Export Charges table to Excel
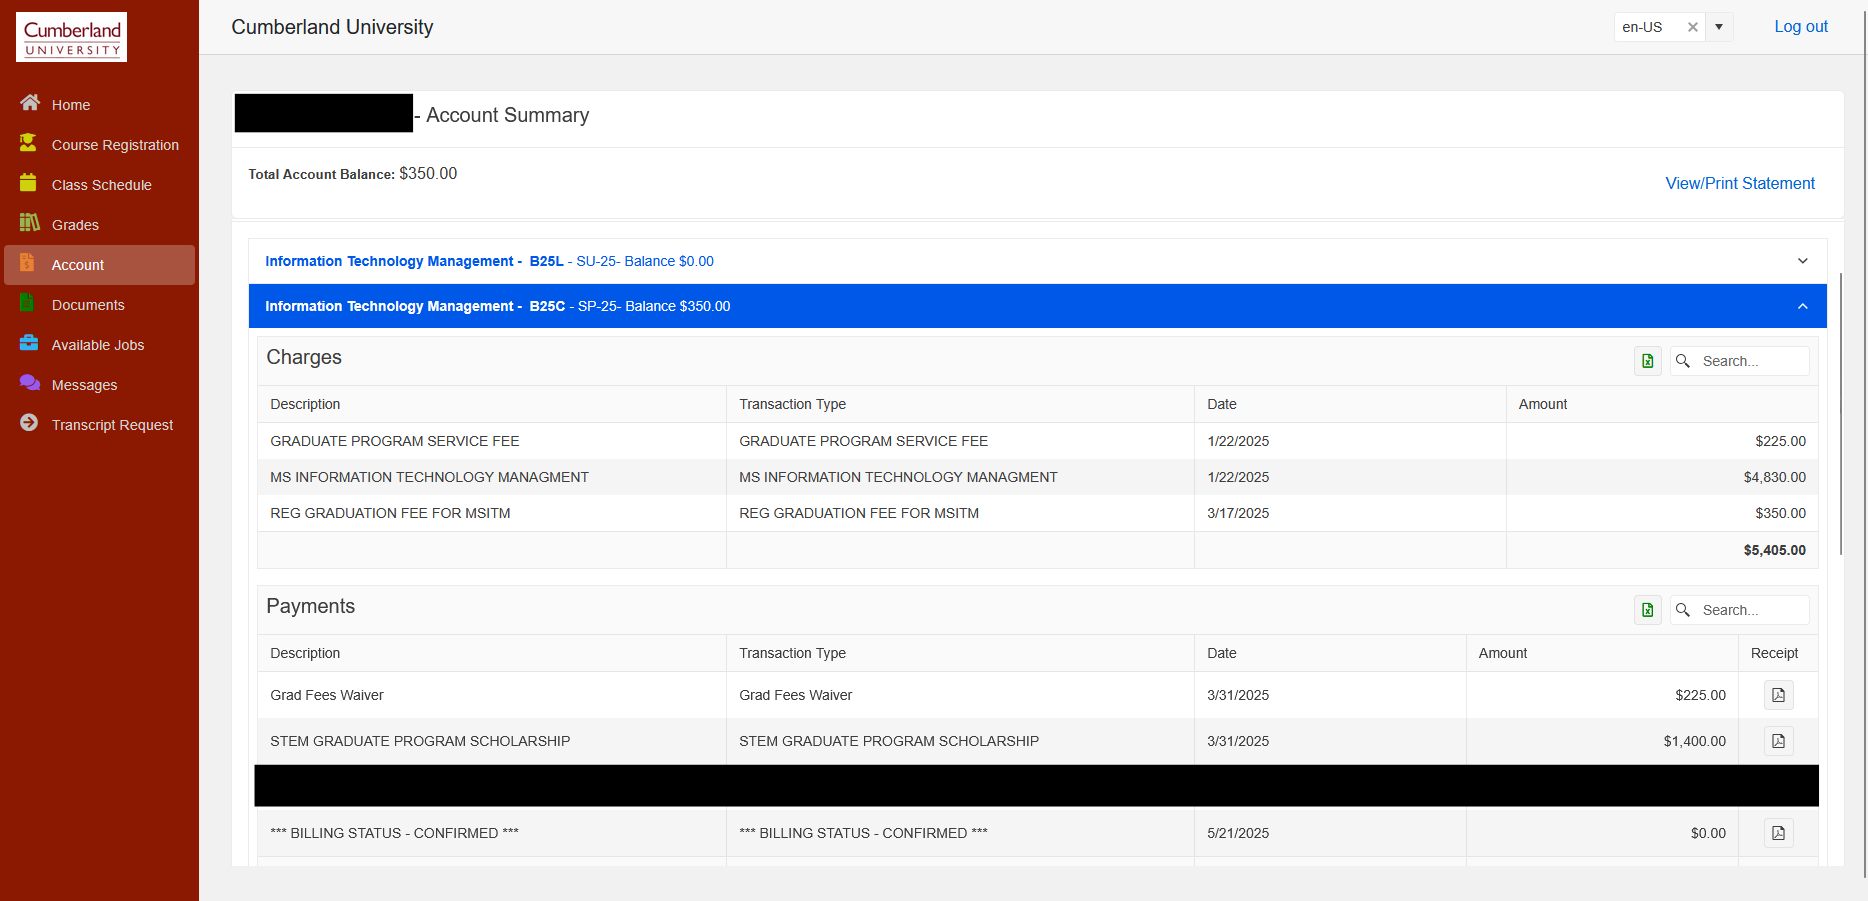The width and height of the screenshot is (1868, 901). [1648, 361]
